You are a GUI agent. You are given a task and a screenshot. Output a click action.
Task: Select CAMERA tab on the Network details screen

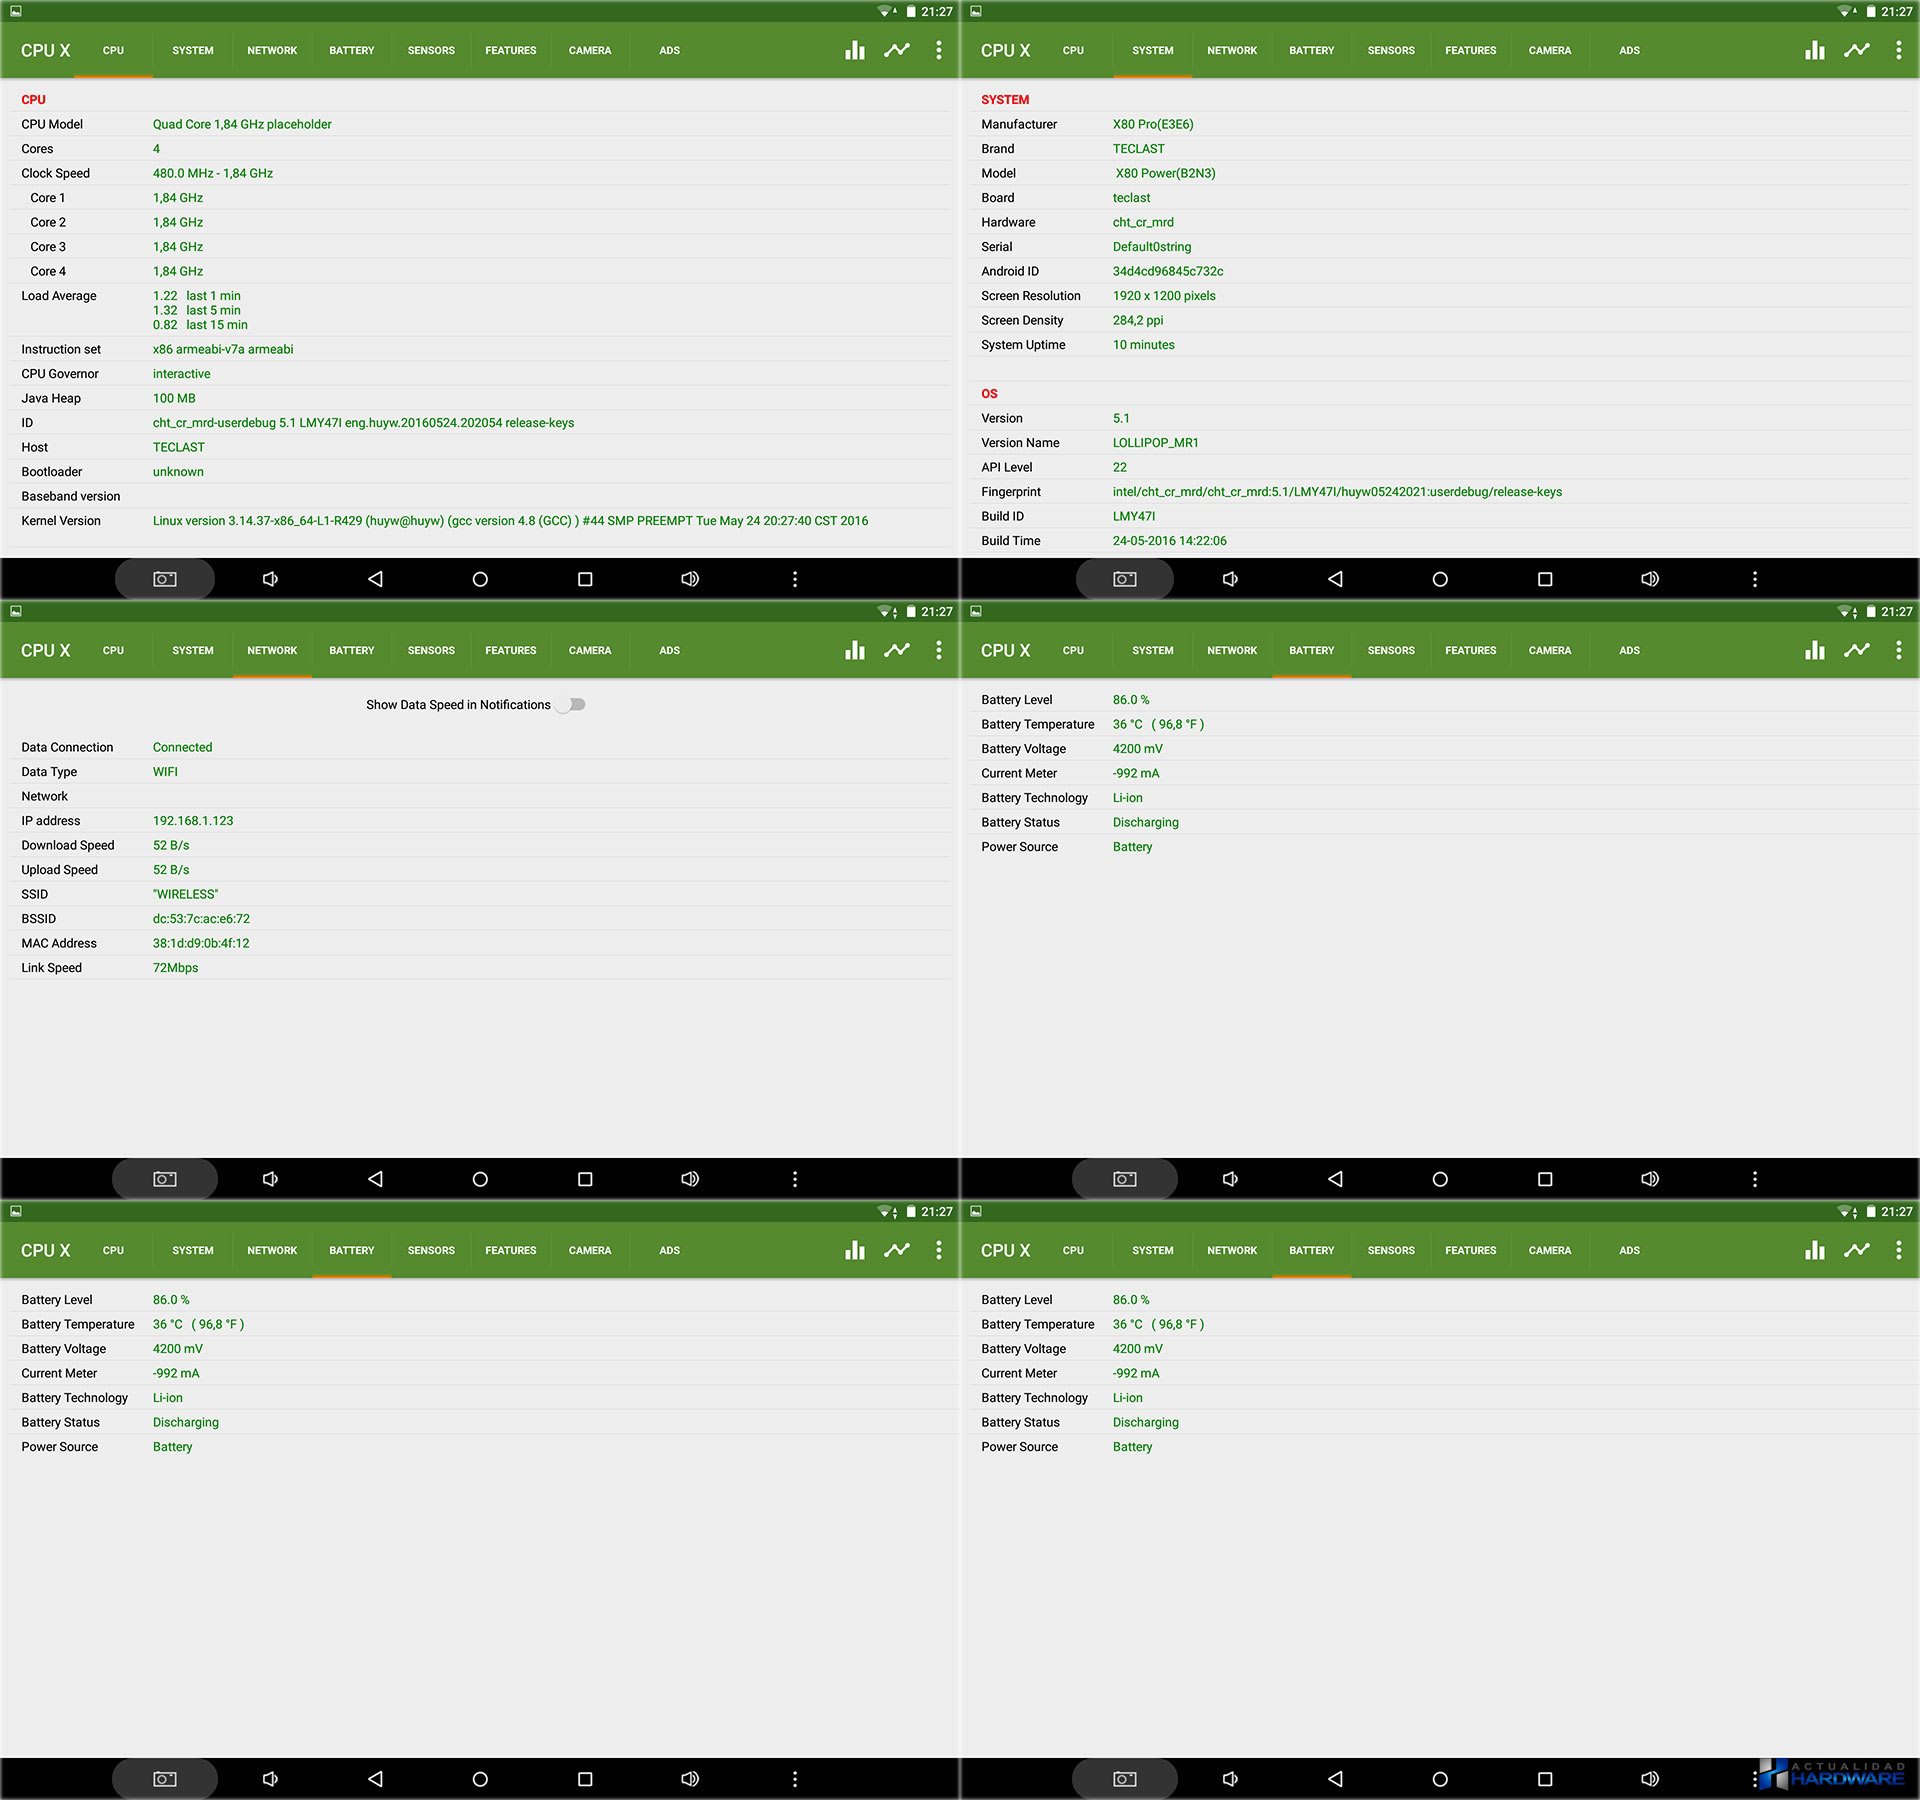pos(590,650)
